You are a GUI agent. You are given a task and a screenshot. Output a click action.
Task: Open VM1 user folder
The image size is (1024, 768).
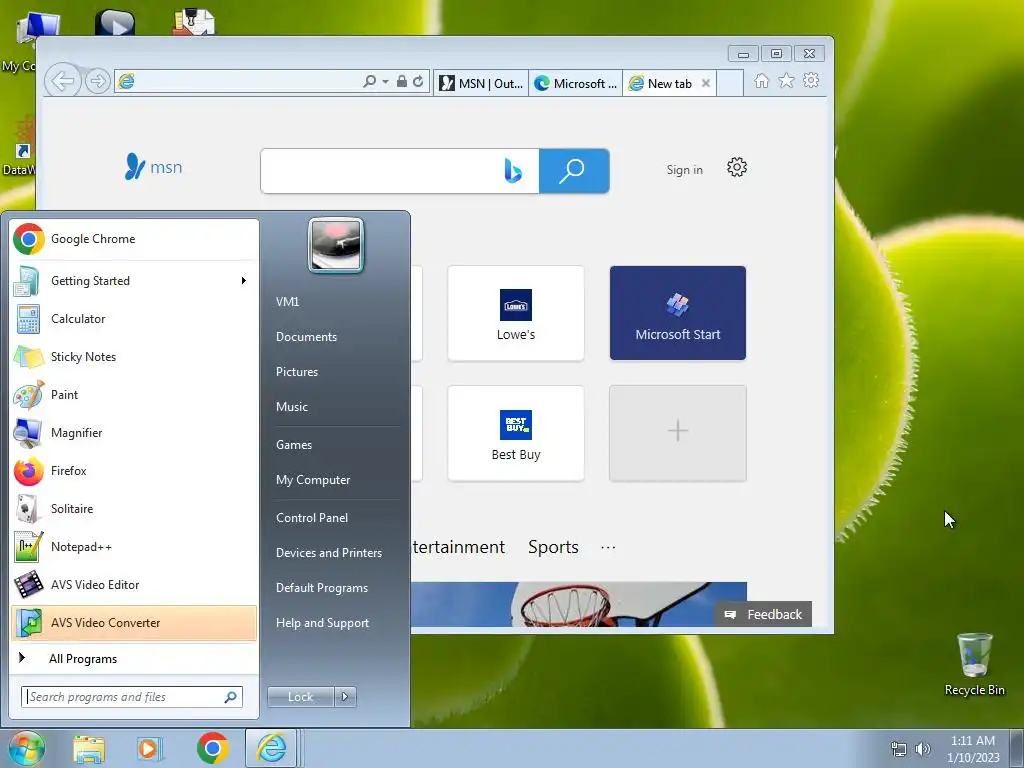[x=287, y=302]
